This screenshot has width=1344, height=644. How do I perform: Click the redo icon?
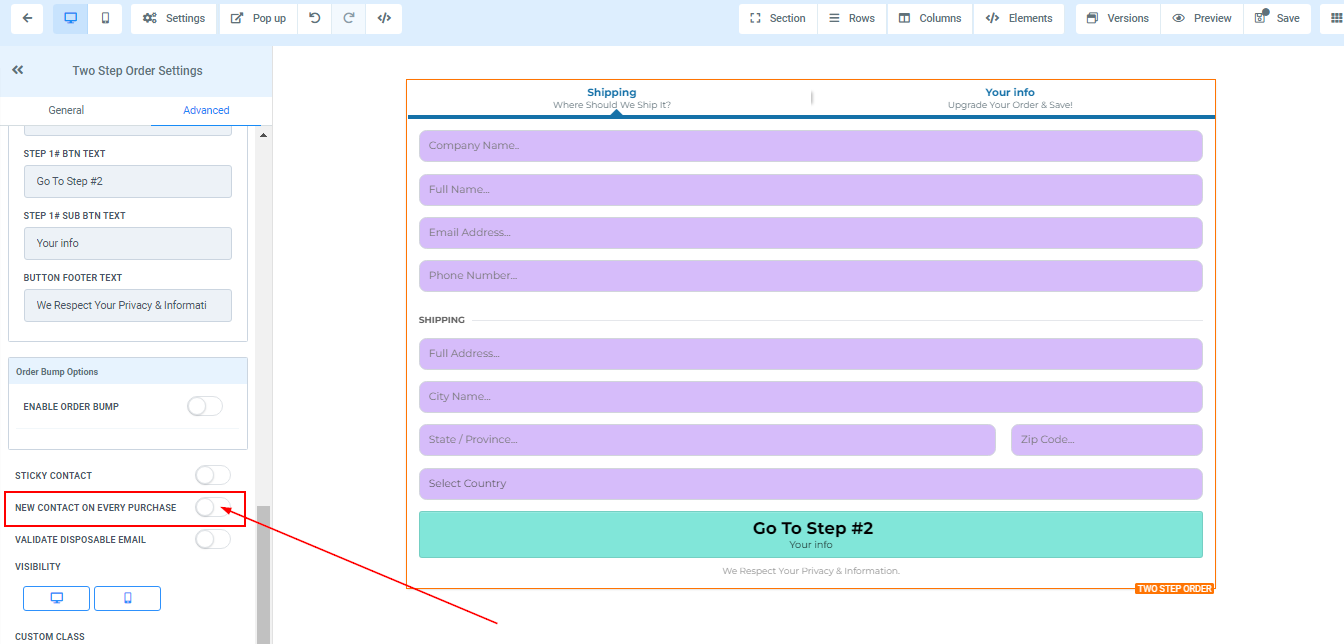pos(349,18)
